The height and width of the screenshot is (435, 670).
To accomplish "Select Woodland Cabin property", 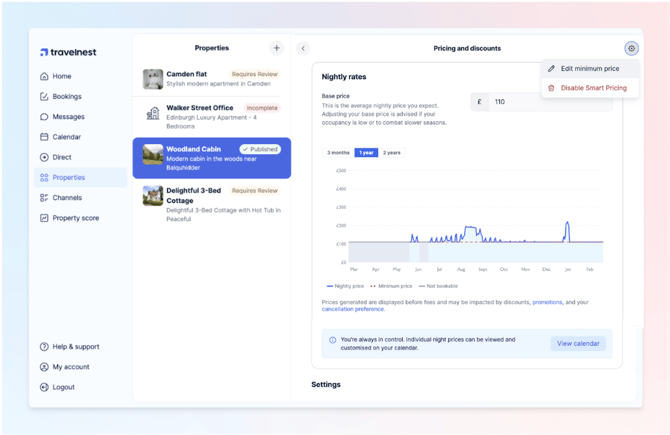I will click(212, 158).
